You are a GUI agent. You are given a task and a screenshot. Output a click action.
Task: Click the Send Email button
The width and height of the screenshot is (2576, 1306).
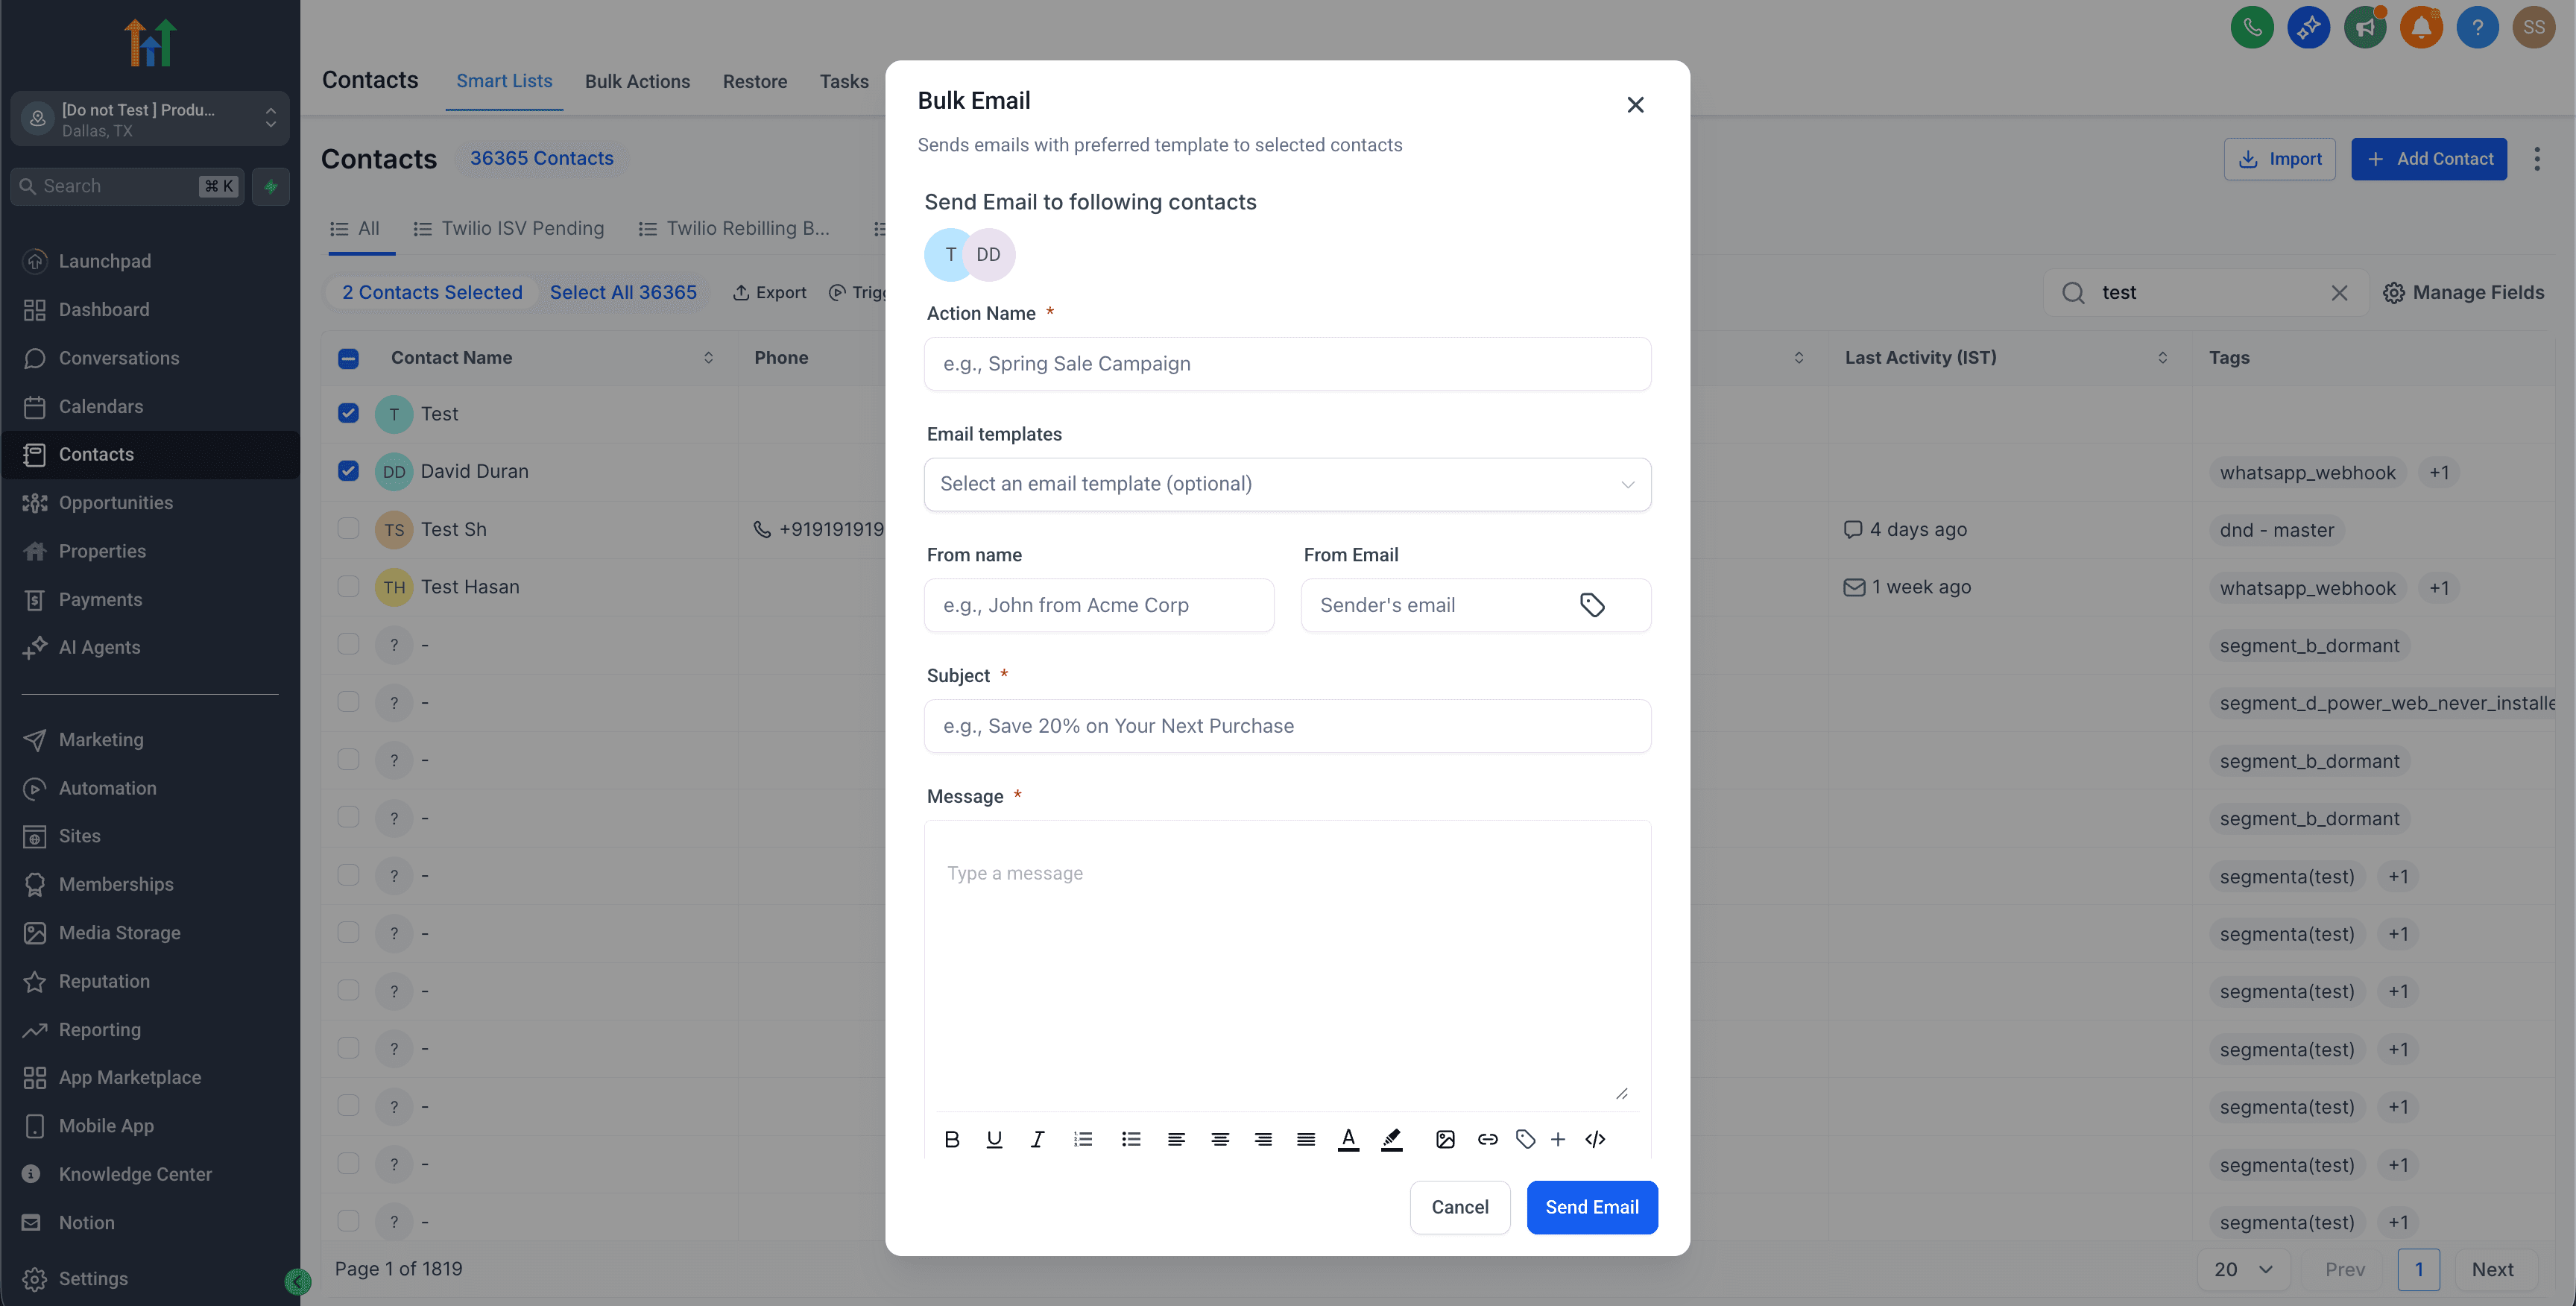click(x=1592, y=1207)
